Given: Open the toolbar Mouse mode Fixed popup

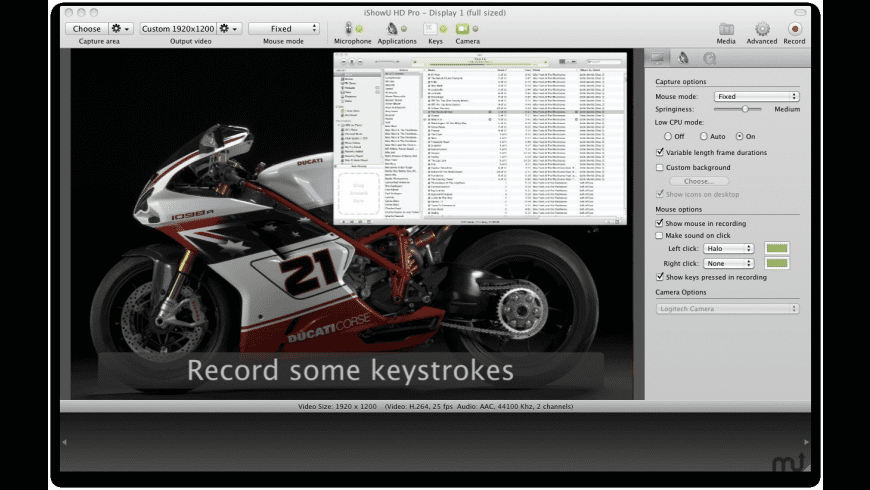Looking at the screenshot, I should coord(284,28).
